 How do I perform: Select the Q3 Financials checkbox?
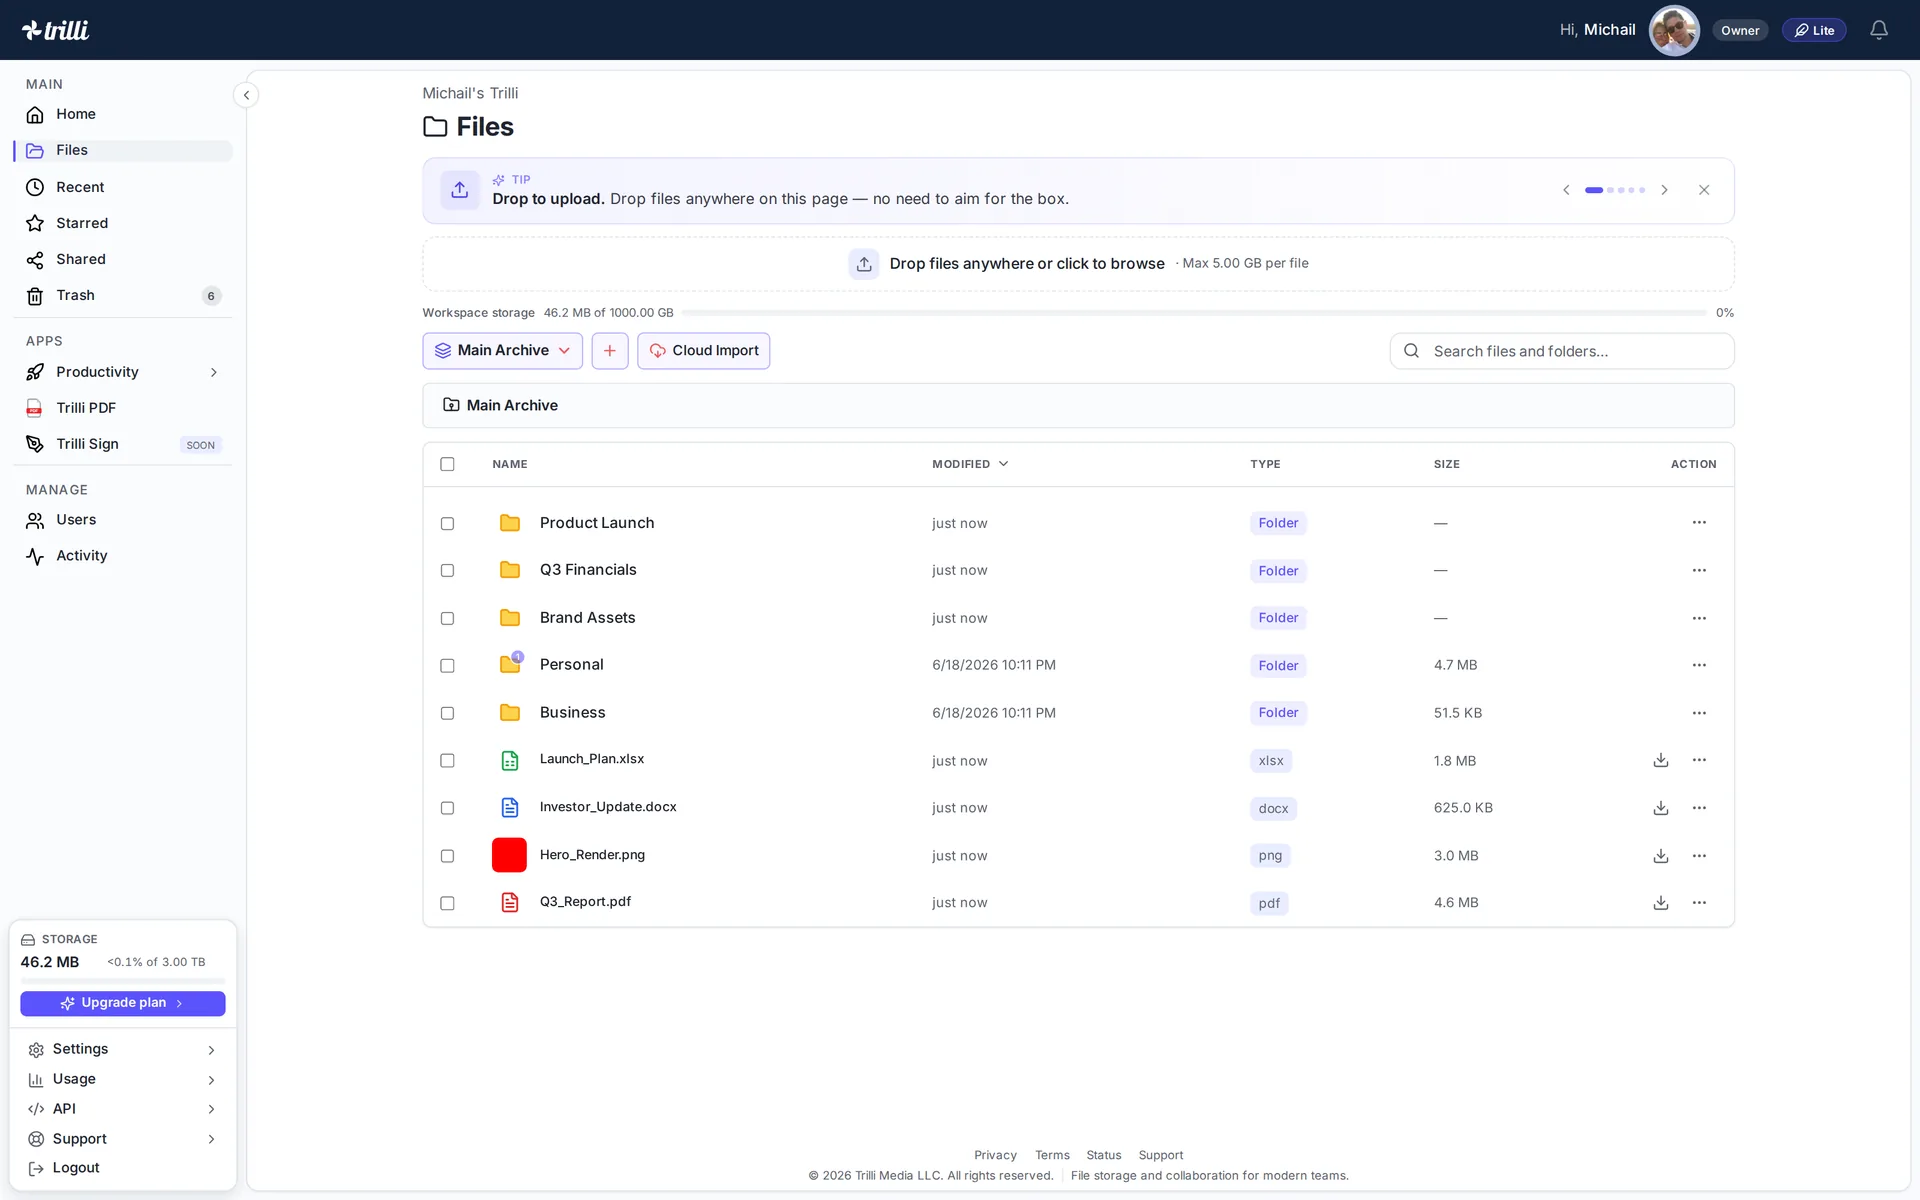click(447, 570)
